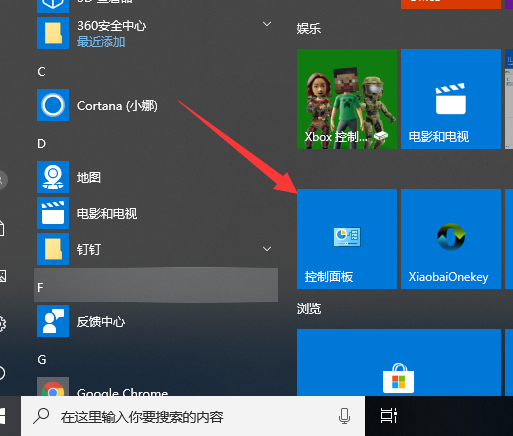Image resolution: width=513 pixels, height=436 pixels.
Task: Click the search box on the taskbar
Action: click(x=193, y=416)
